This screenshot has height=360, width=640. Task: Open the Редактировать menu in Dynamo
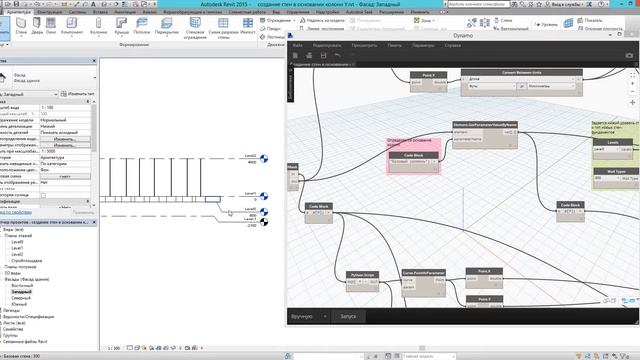pos(327,45)
